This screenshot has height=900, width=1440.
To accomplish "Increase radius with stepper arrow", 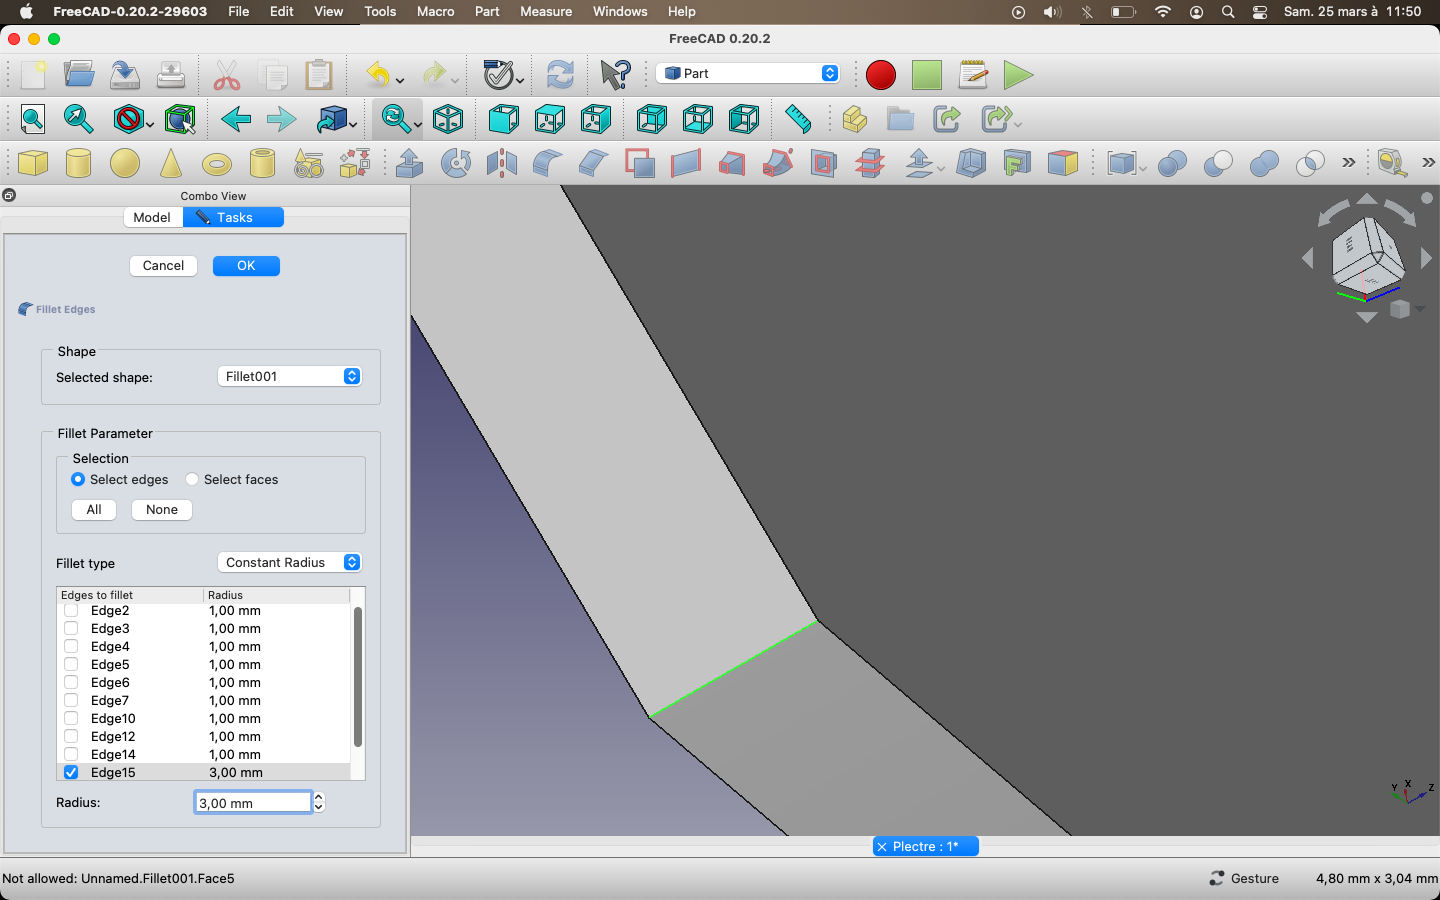I will click(x=319, y=797).
